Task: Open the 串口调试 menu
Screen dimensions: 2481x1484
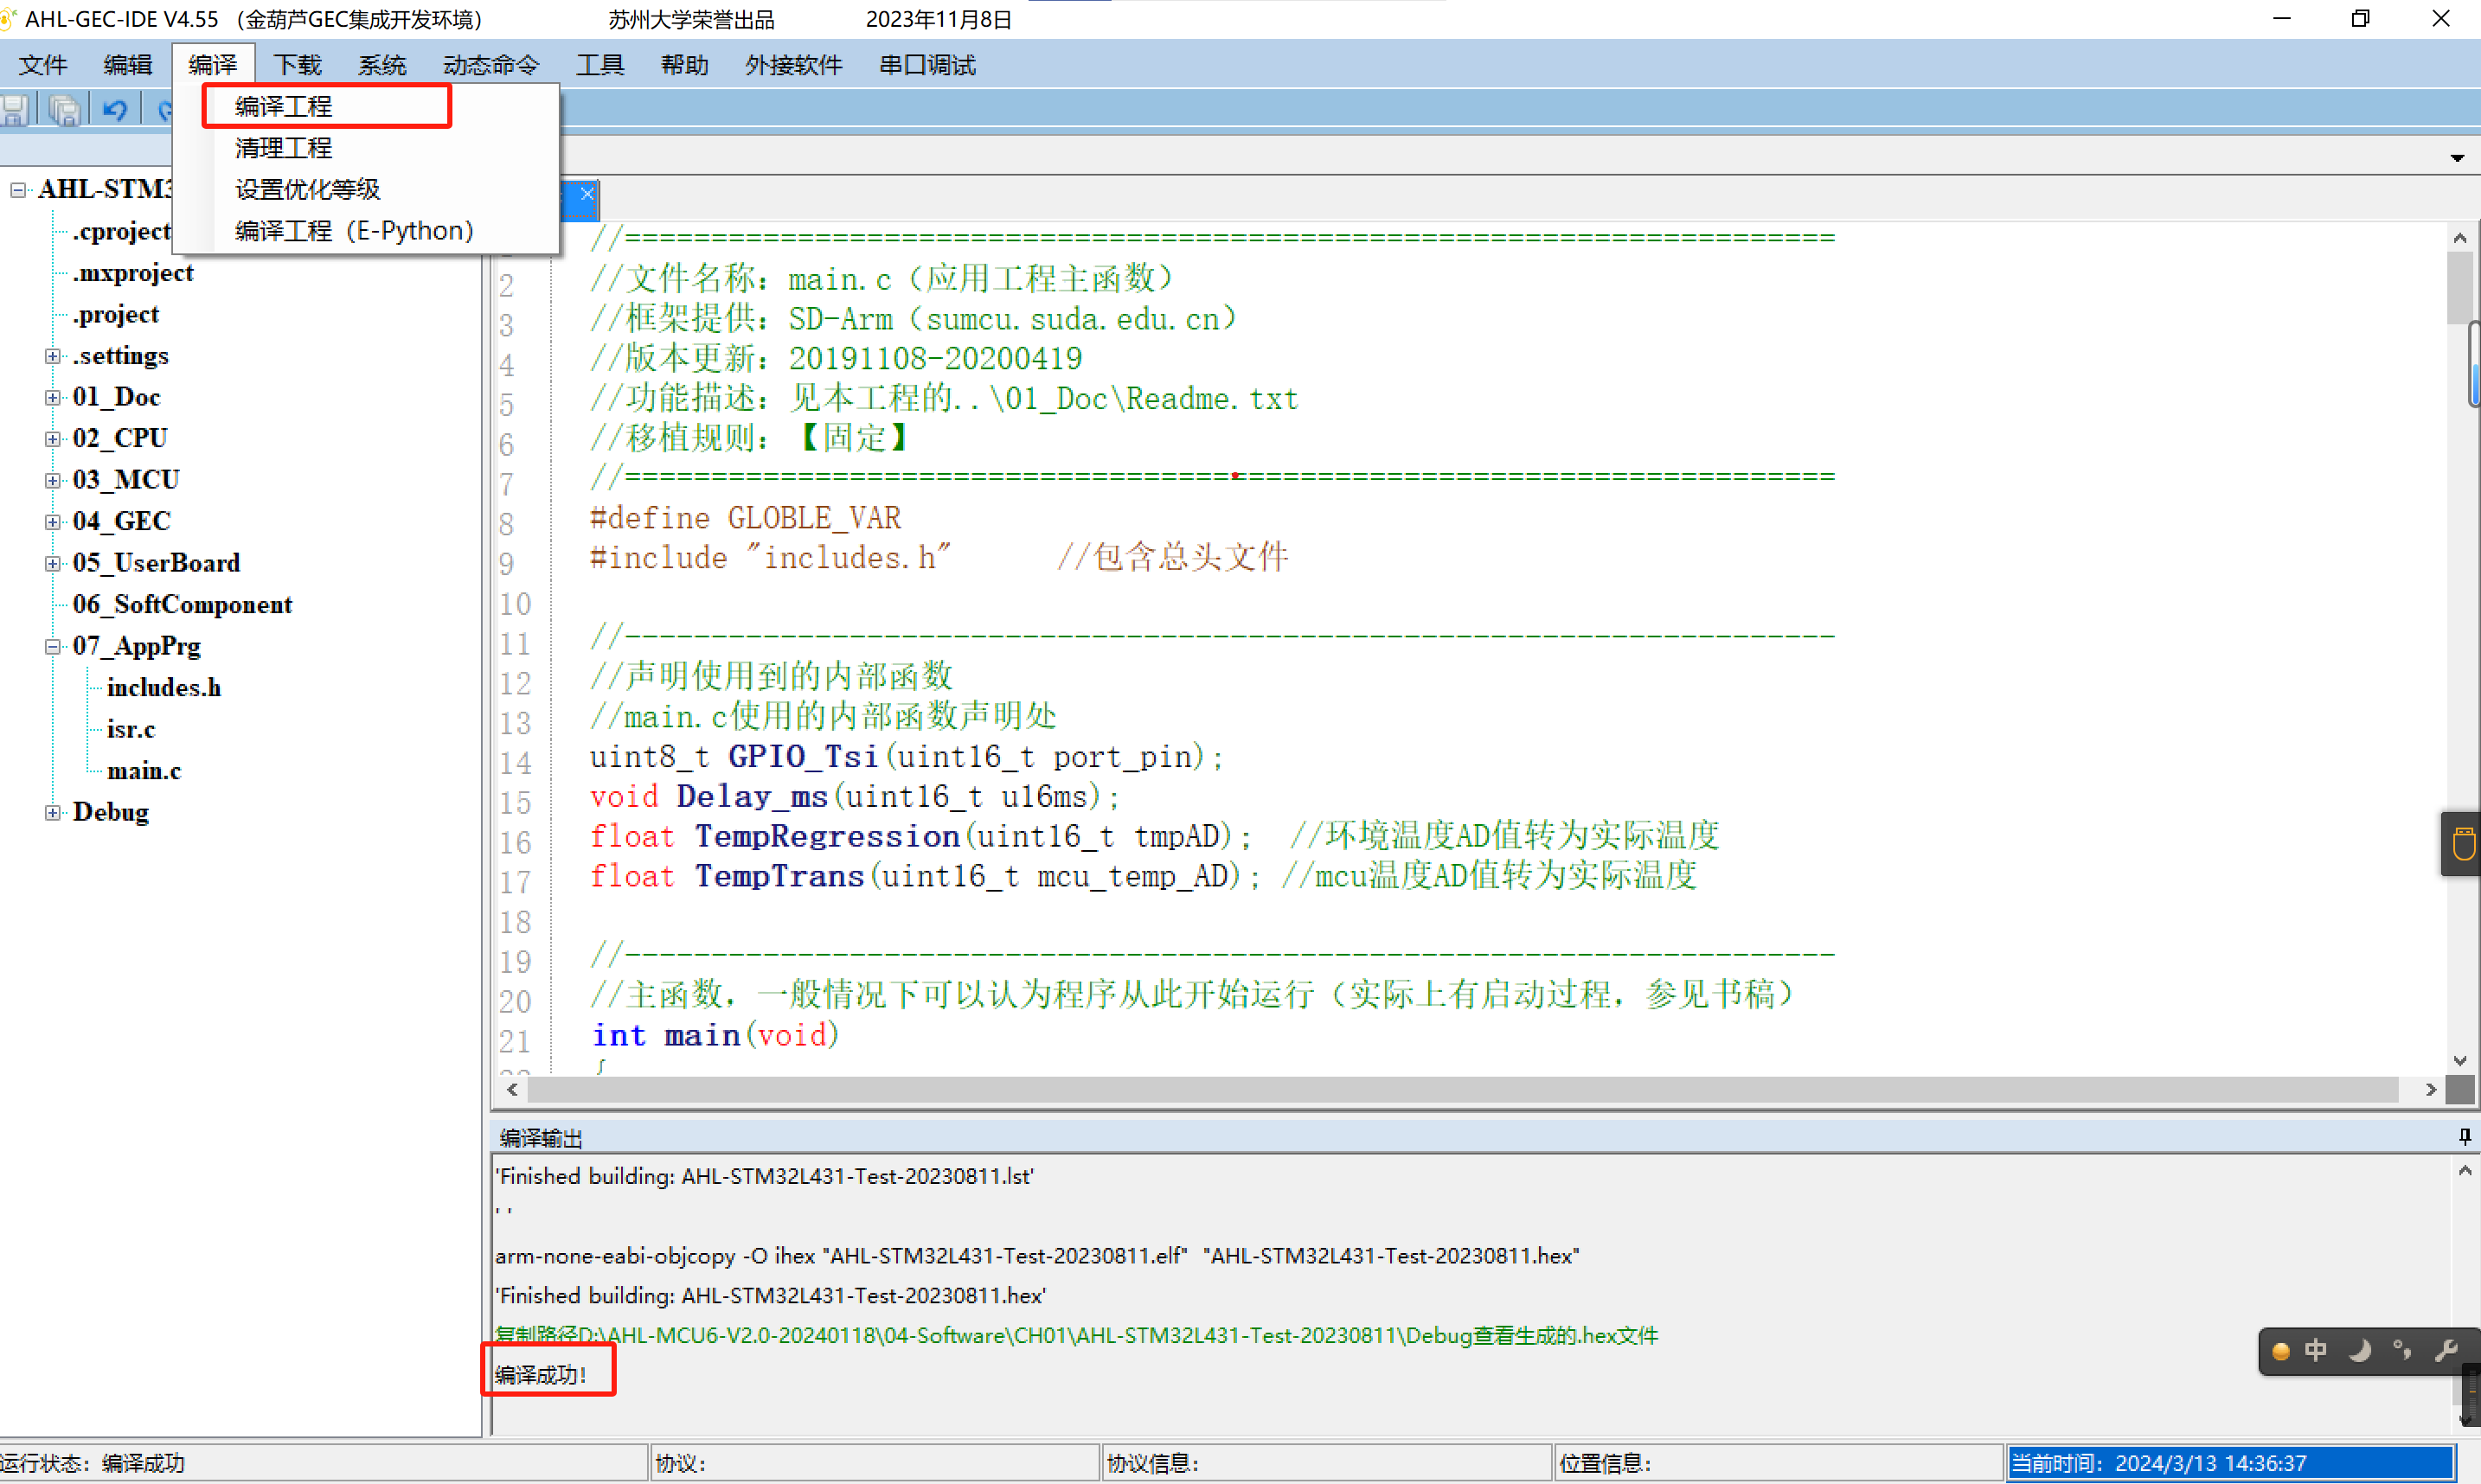Action: [x=927, y=65]
